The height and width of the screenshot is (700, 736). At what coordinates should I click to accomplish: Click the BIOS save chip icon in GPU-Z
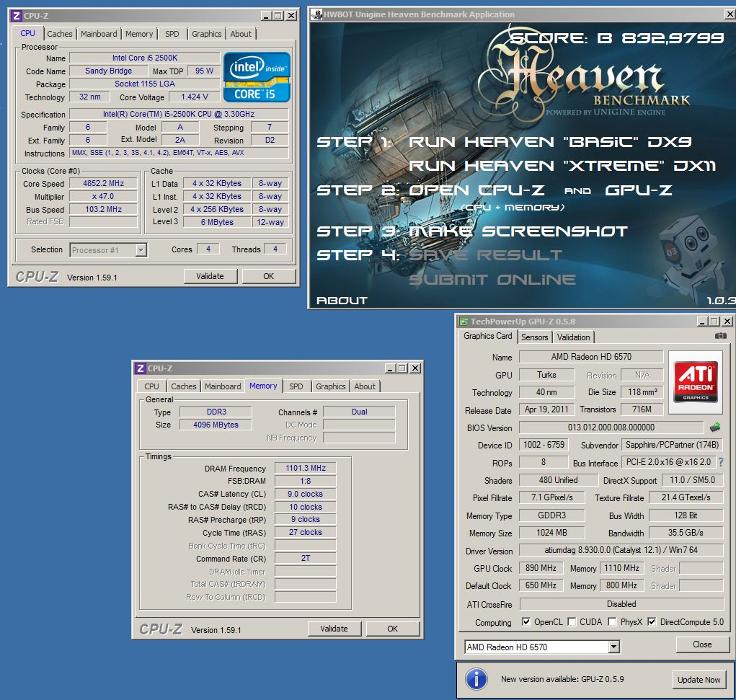715,427
